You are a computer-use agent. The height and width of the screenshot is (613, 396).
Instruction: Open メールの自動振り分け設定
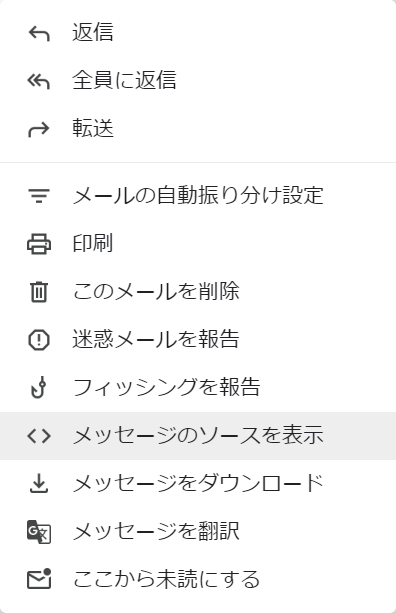click(198, 195)
